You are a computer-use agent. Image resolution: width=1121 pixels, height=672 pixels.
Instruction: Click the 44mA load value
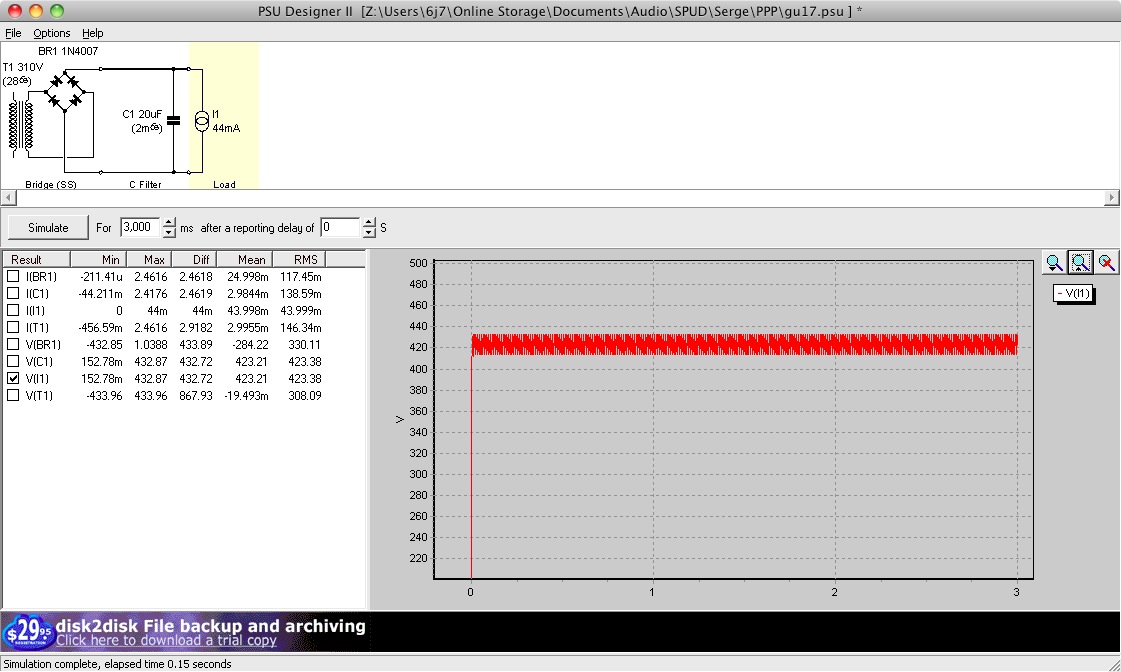pos(226,129)
